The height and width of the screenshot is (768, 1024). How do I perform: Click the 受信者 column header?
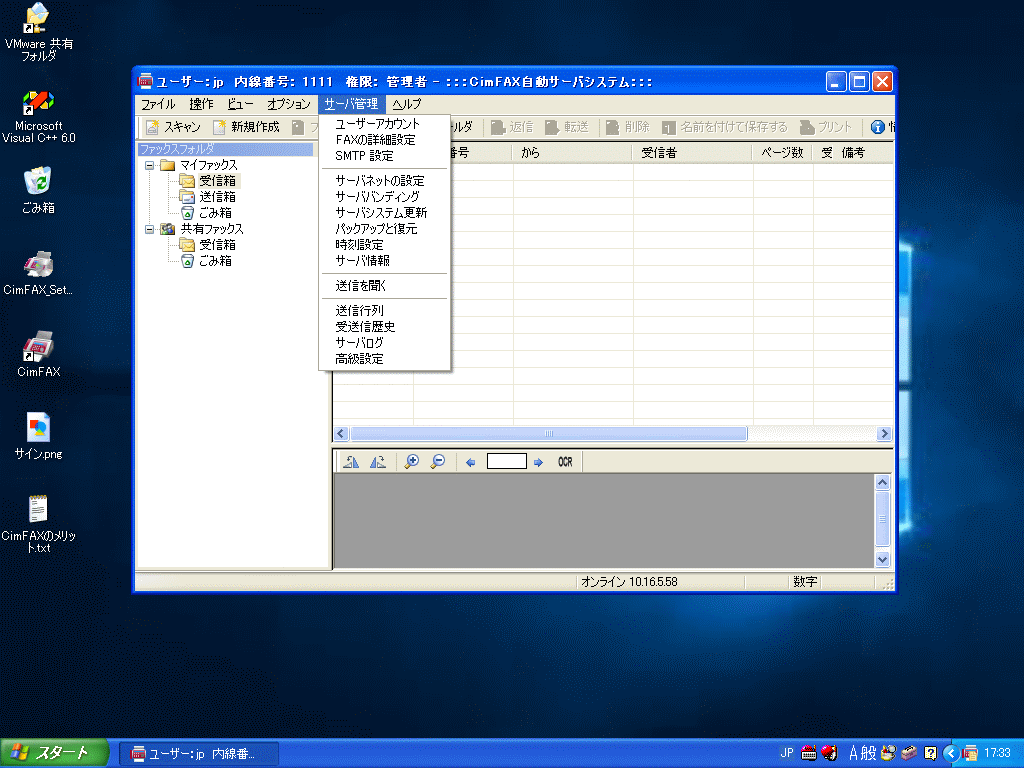click(692, 153)
